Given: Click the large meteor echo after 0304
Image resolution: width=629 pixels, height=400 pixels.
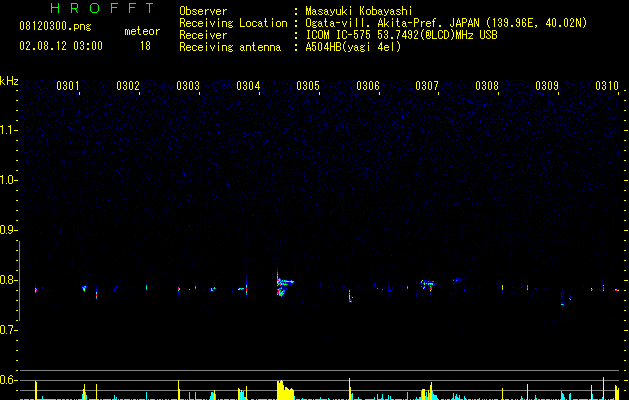Looking at the screenshot, I should 284,284.
